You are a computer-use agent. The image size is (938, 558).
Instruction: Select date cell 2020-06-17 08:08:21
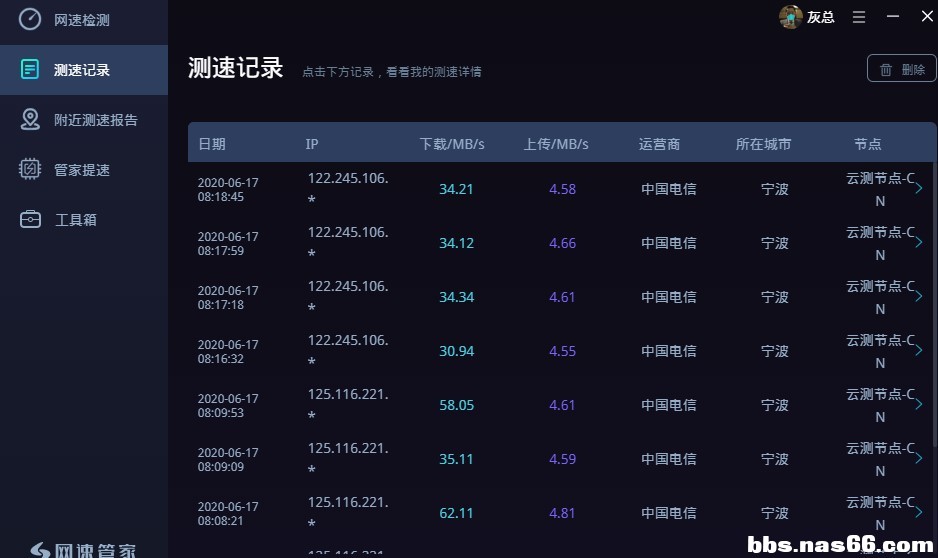click(228, 513)
